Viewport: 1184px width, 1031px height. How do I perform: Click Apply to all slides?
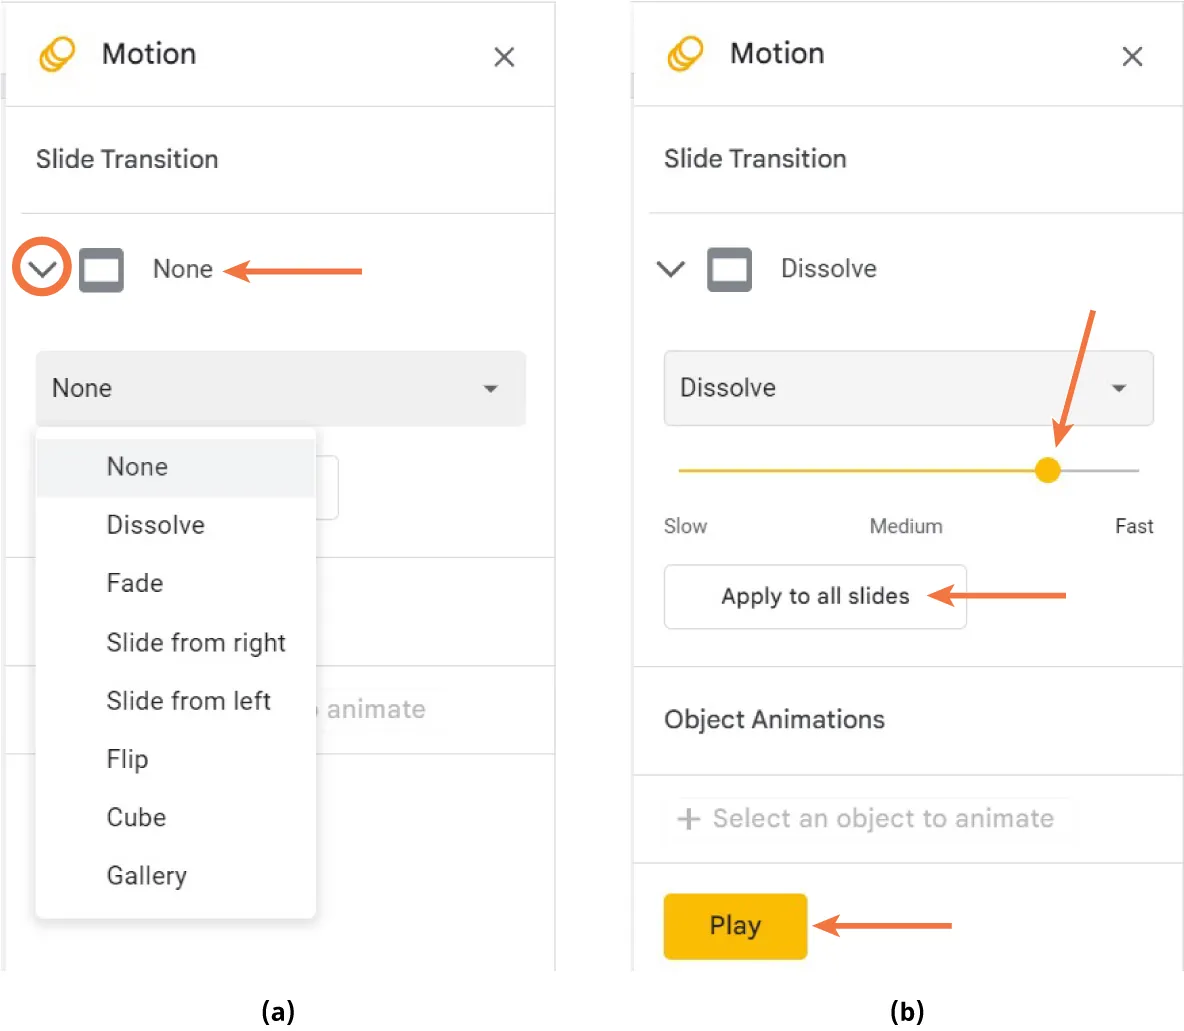click(x=814, y=596)
